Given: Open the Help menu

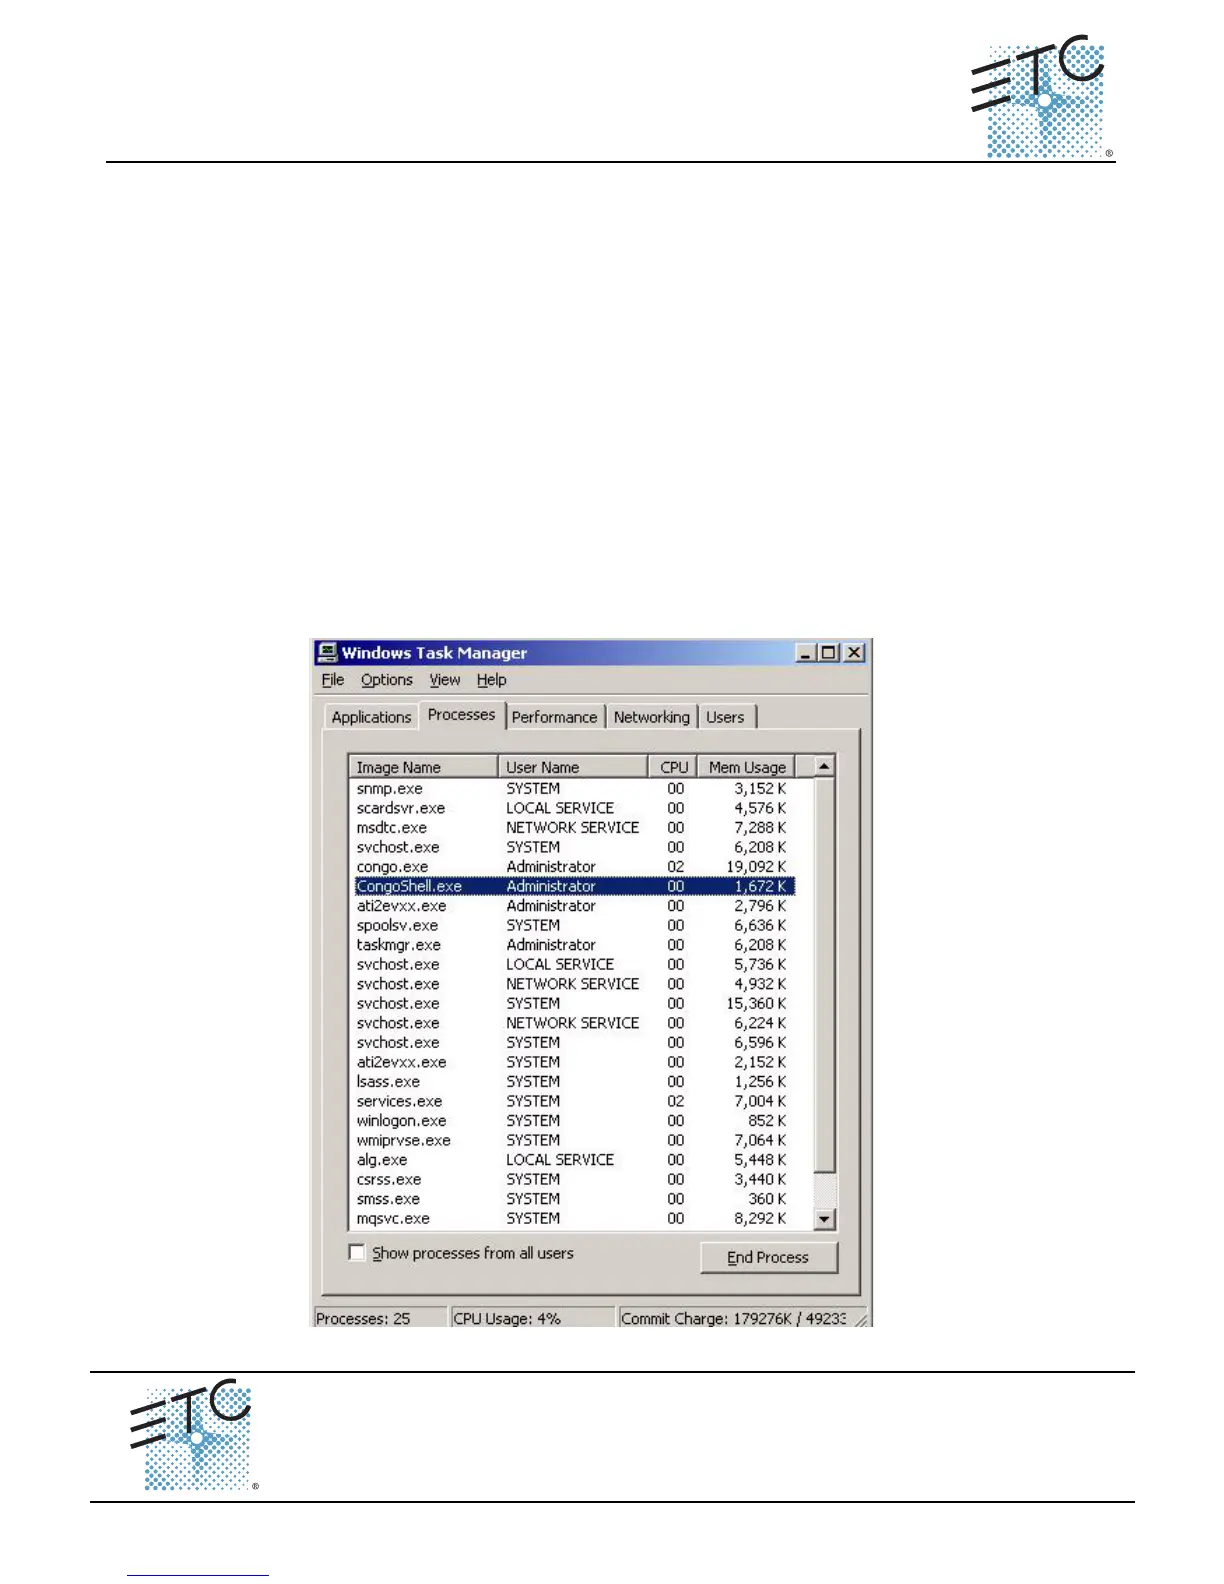Looking at the screenshot, I should coord(491,680).
